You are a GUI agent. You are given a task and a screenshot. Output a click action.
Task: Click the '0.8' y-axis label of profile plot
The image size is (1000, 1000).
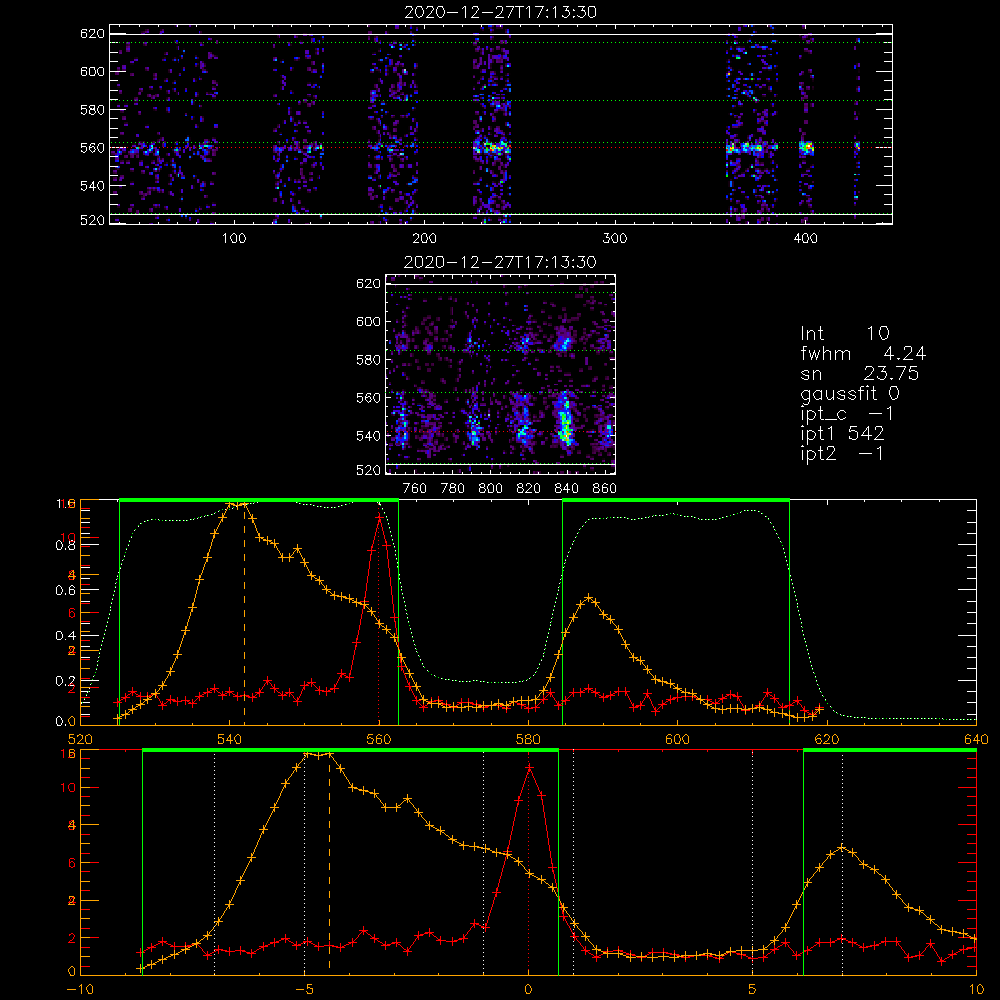[66, 545]
